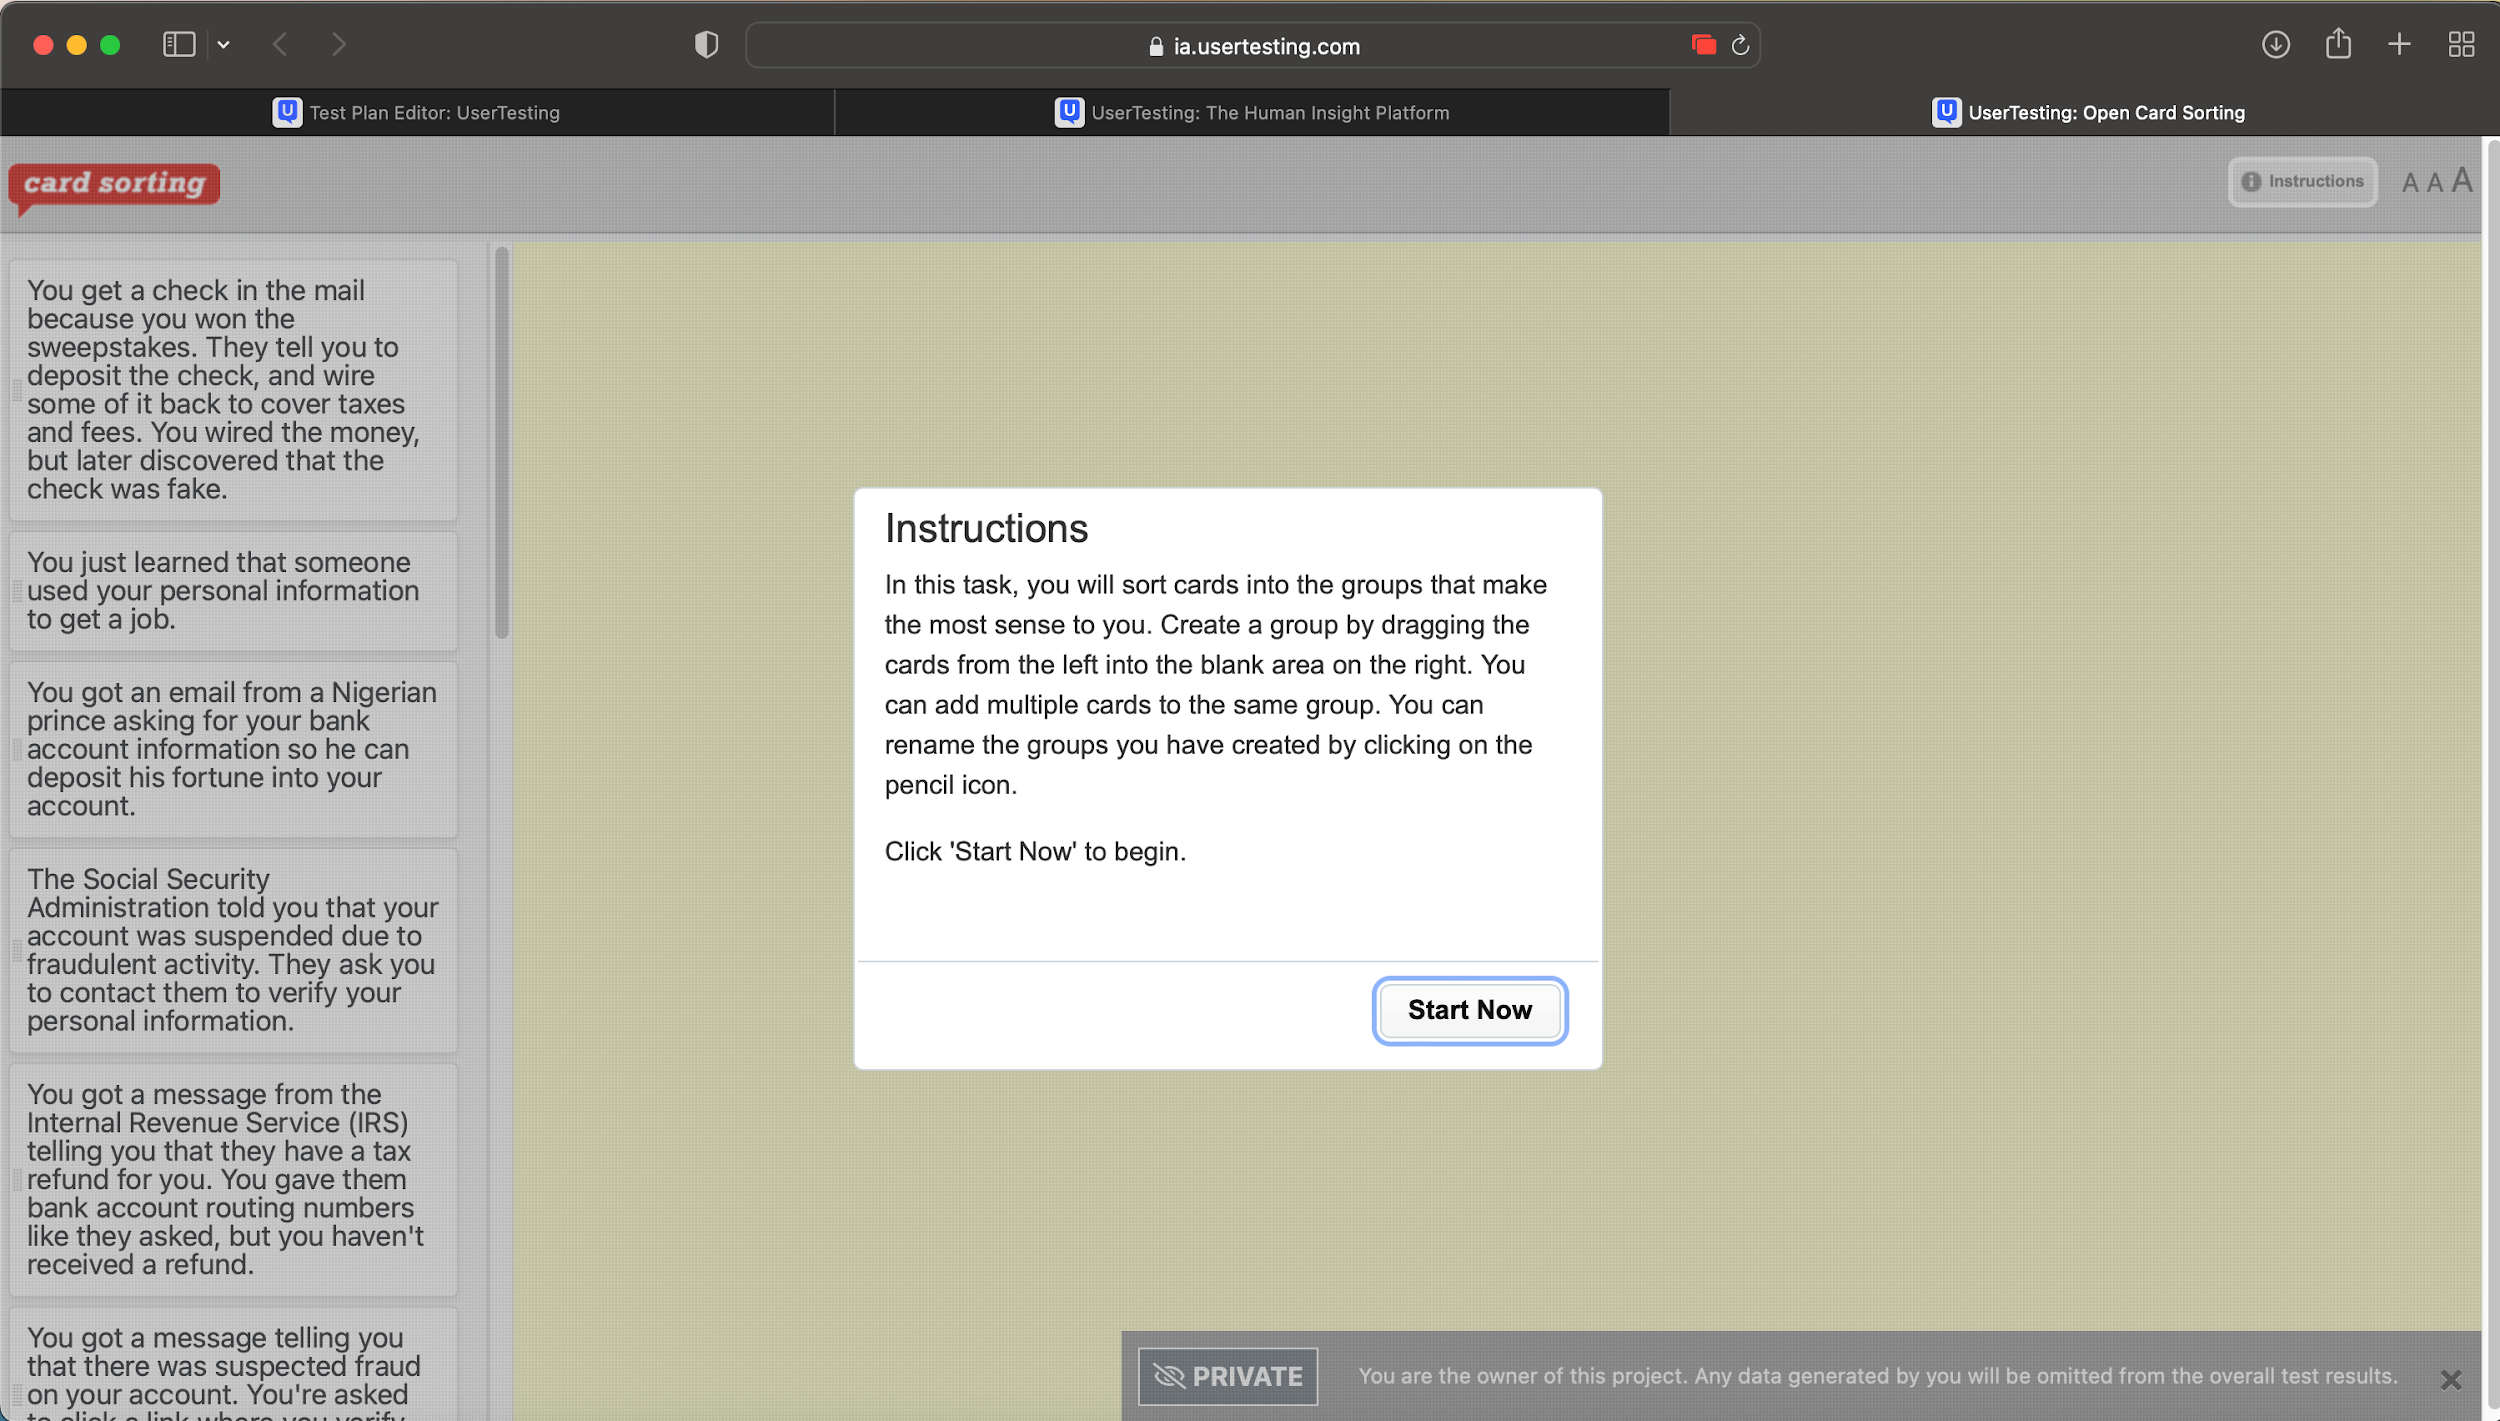Select the medium font size A
The image size is (2500, 1421).
[x=2434, y=183]
